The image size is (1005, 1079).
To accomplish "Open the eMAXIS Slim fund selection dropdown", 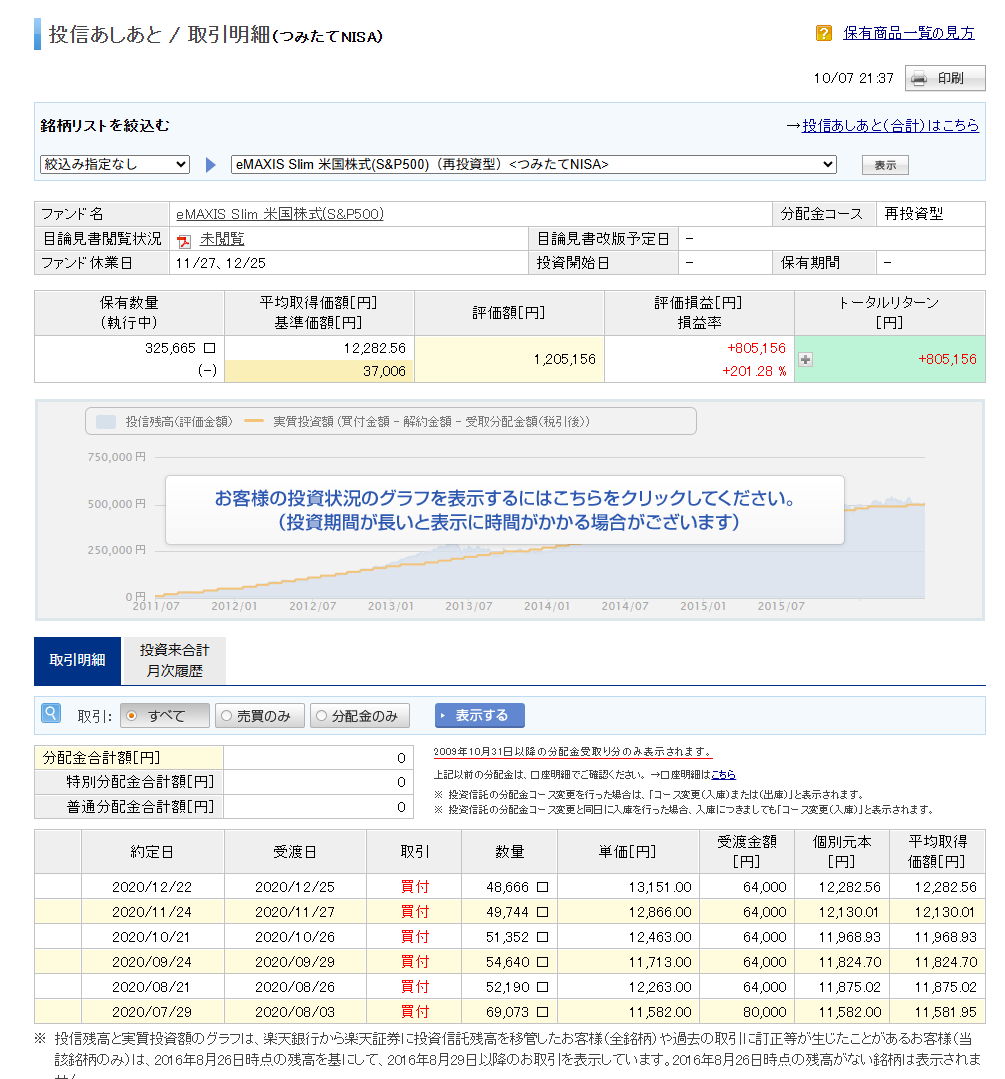I will coord(533,164).
